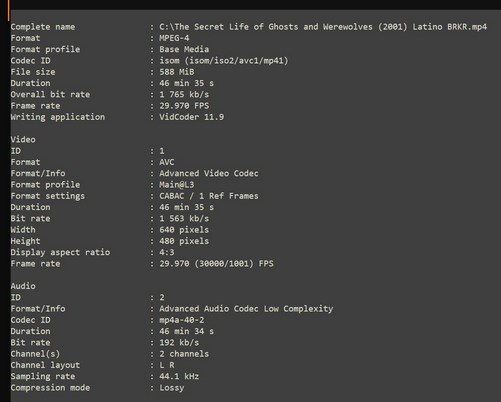This screenshot has width=501, height=402.
Task: Select the Sampling rate 44.1 kHz value
Action: (x=179, y=376)
